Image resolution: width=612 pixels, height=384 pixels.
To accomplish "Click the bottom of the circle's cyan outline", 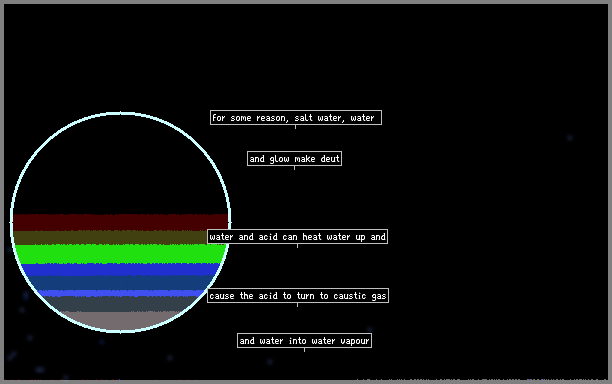I will point(120,331).
